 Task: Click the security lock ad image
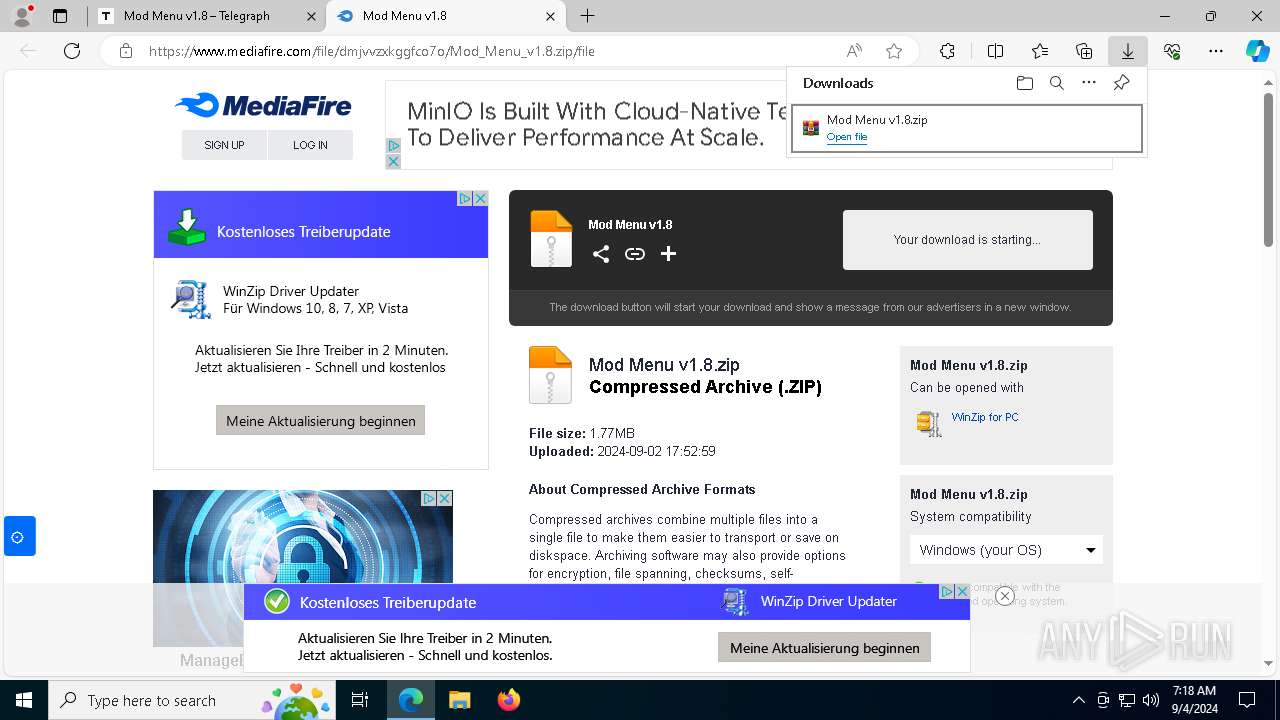point(303,568)
